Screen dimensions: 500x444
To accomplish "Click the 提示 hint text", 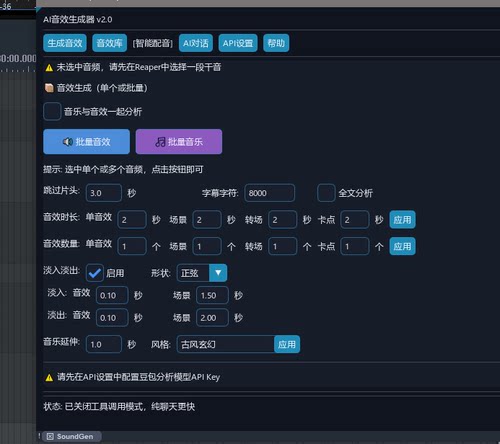I will [x=123, y=169].
